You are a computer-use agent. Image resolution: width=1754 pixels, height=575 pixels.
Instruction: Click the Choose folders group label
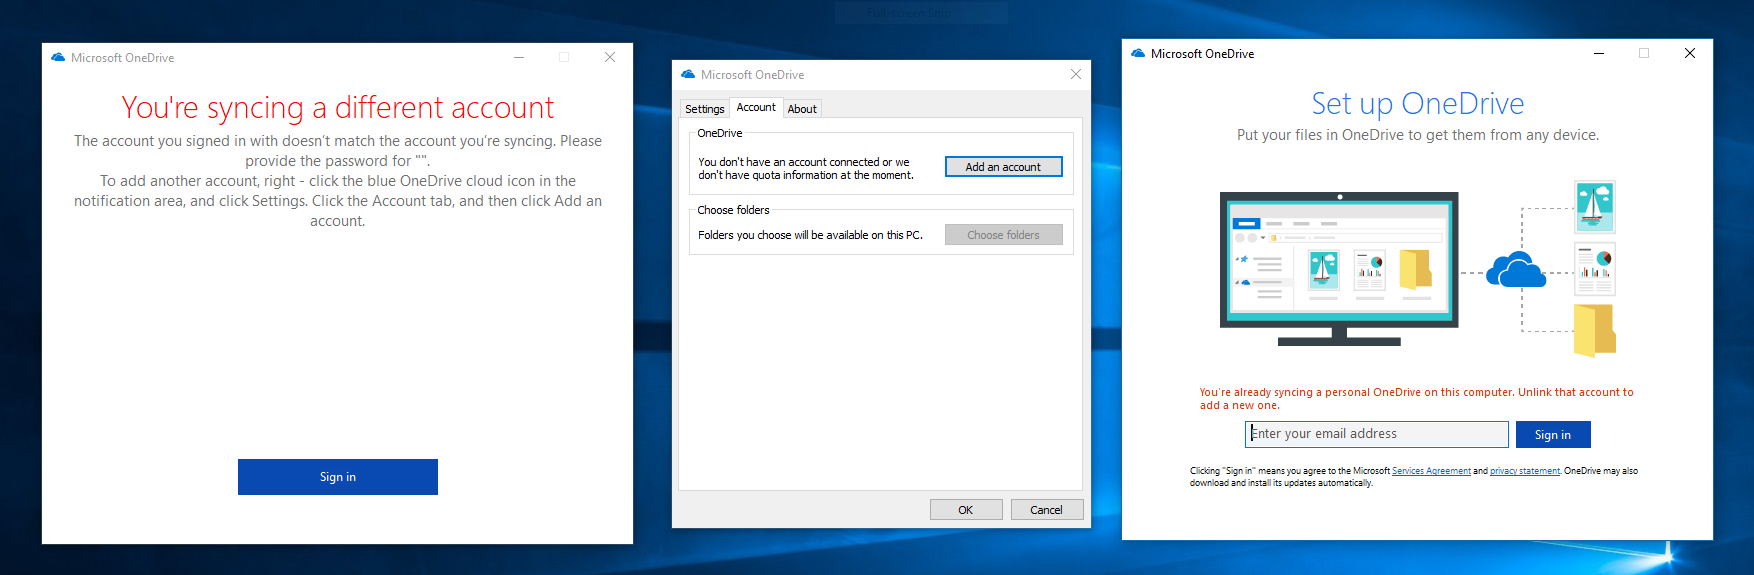733,210
